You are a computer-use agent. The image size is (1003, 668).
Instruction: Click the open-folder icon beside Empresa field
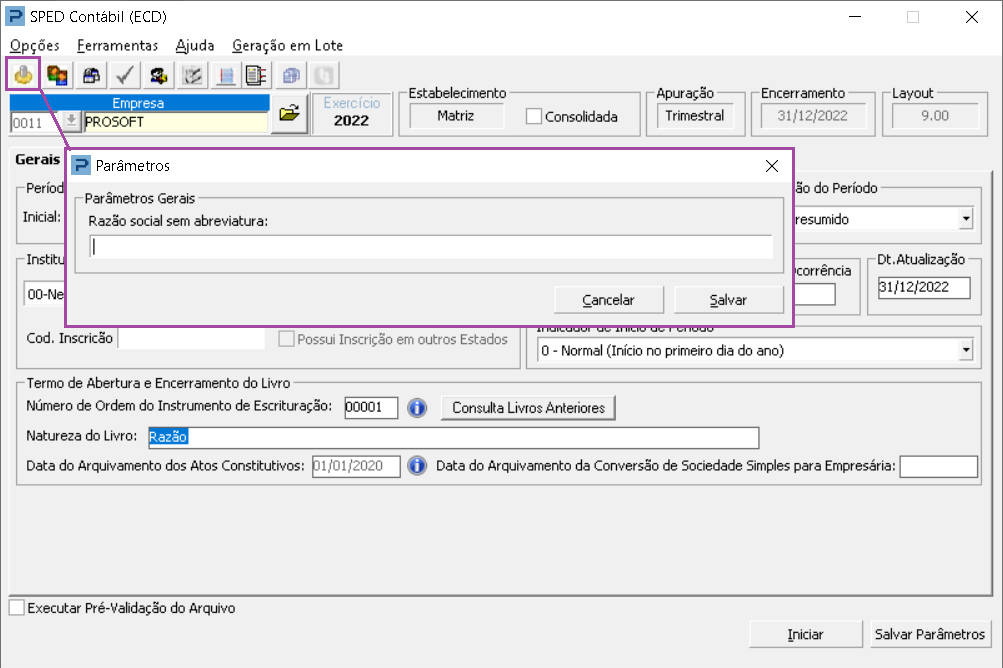coord(289,113)
